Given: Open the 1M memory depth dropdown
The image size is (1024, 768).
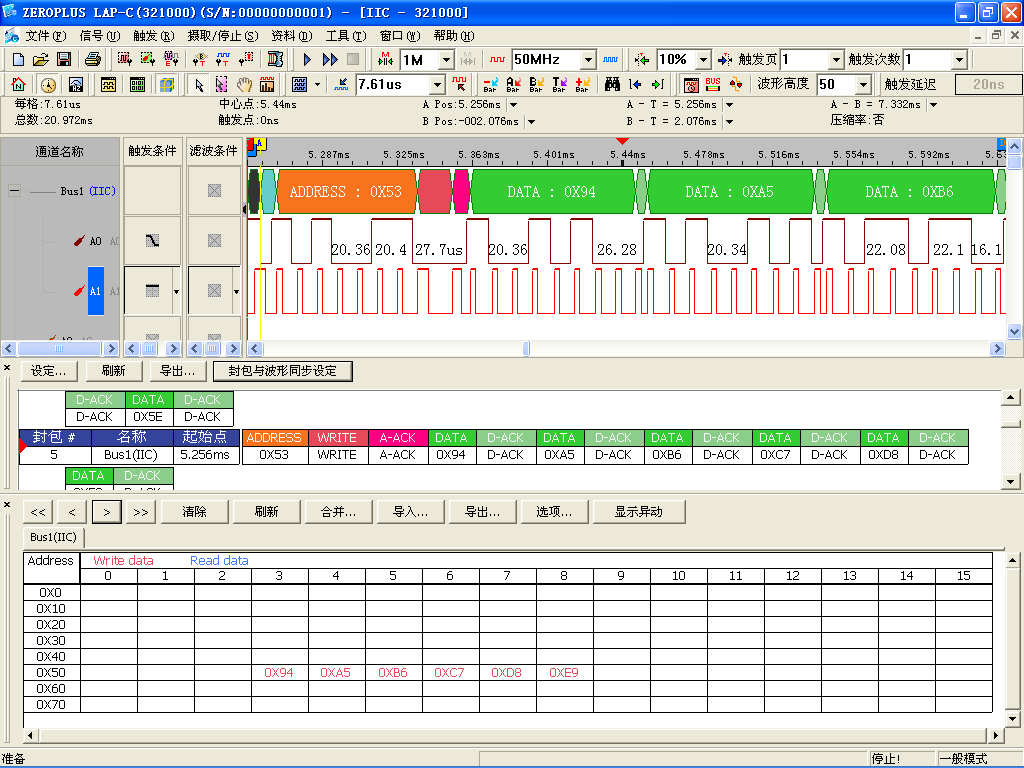Looking at the screenshot, I should pos(446,60).
